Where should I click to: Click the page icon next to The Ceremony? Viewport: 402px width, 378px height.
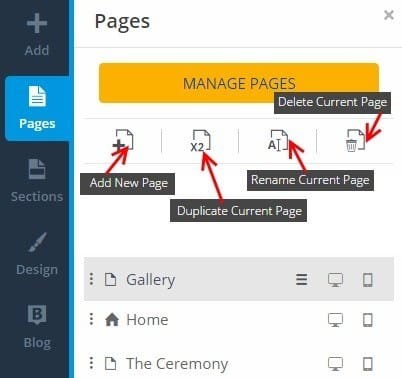[x=111, y=363]
